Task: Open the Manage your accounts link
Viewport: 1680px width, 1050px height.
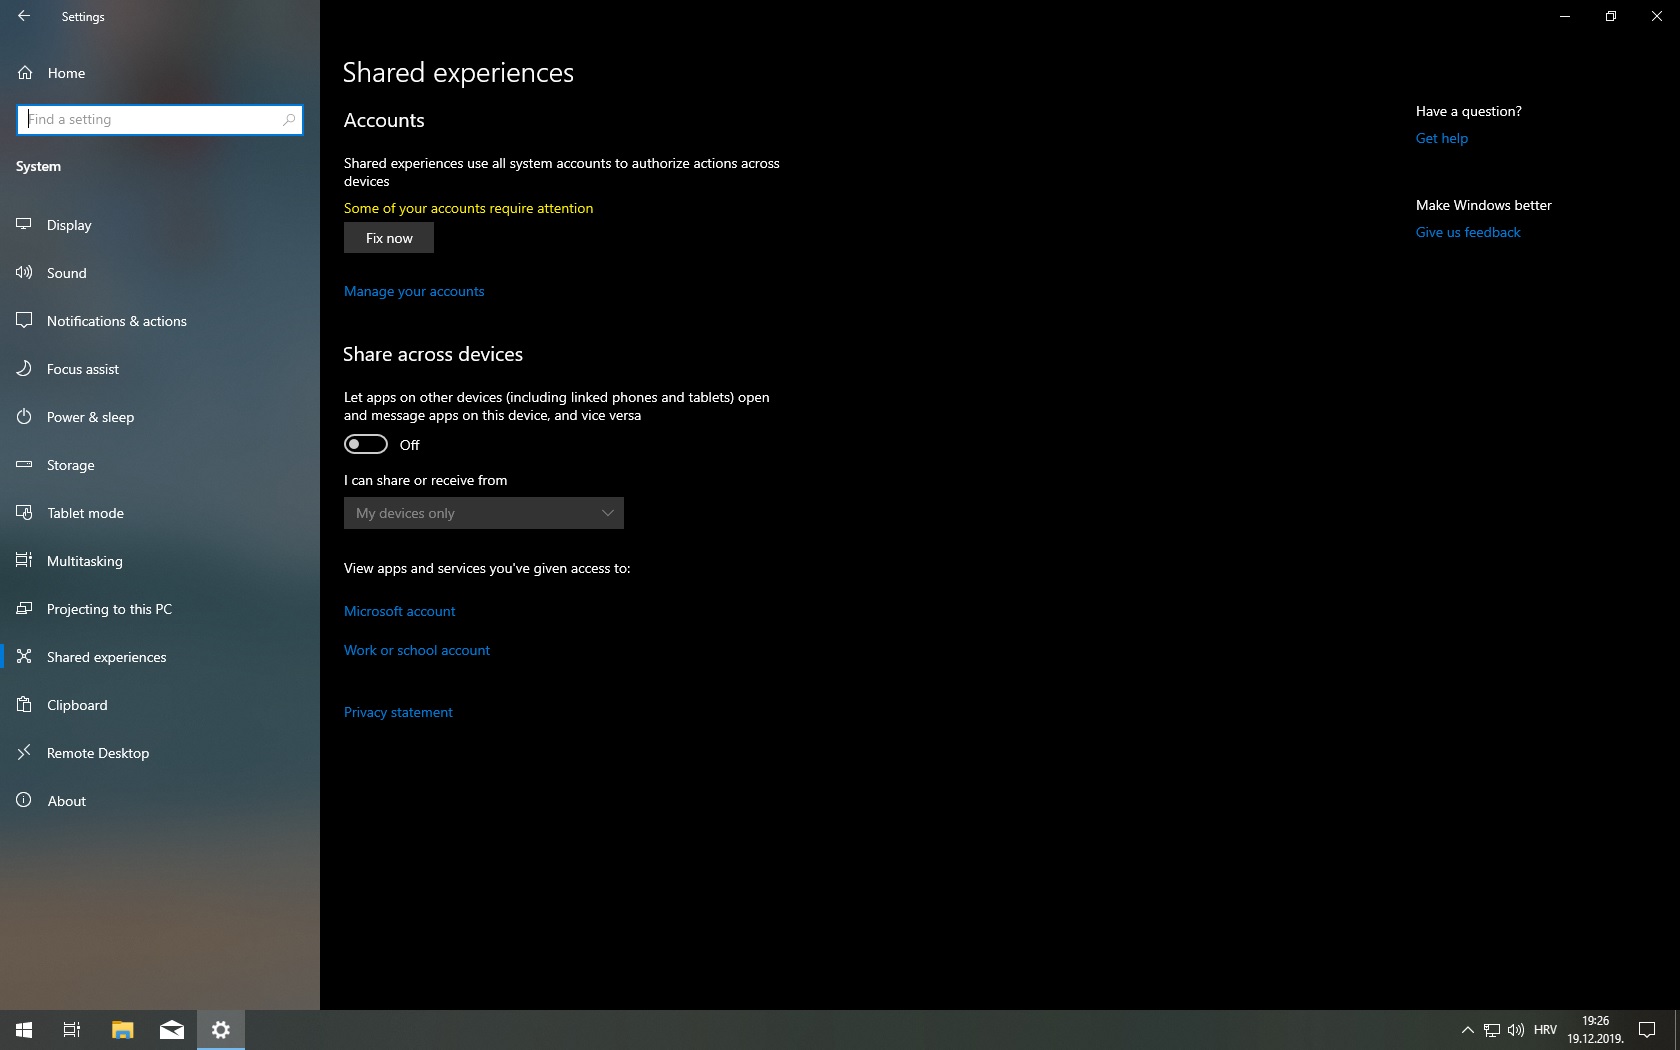Action: (x=414, y=291)
